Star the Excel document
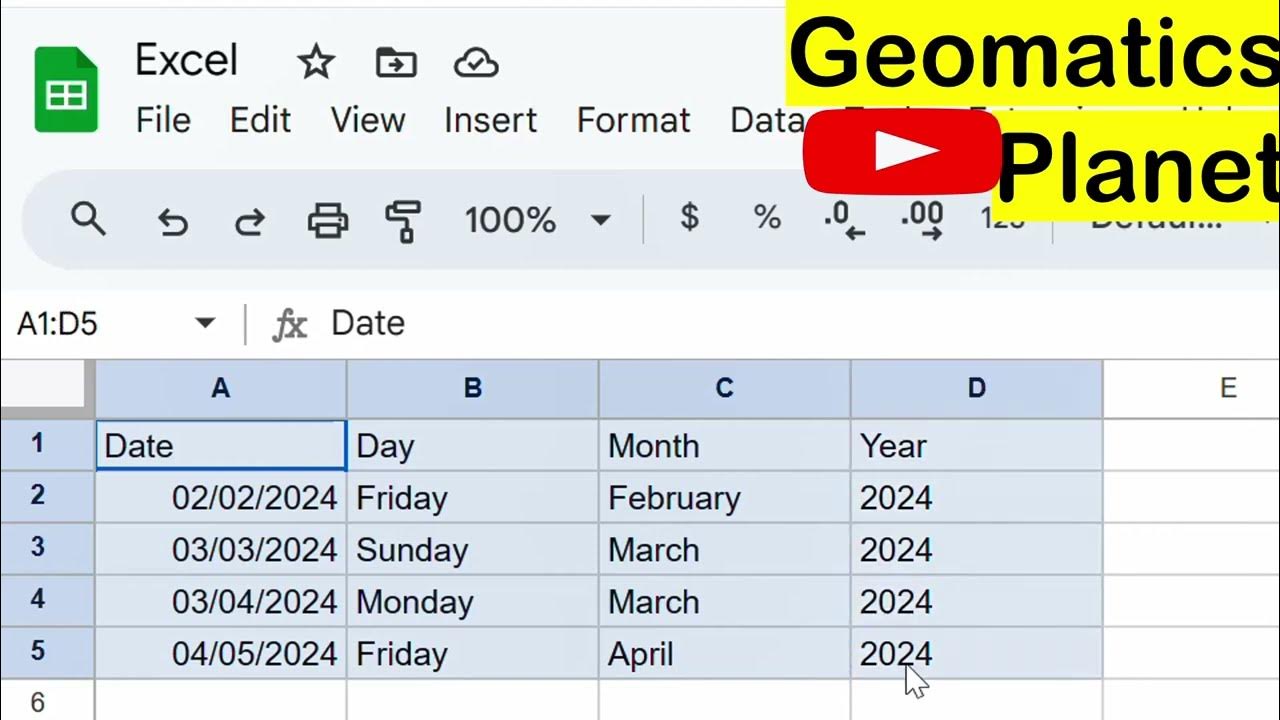The height and width of the screenshot is (720, 1280). click(x=316, y=63)
